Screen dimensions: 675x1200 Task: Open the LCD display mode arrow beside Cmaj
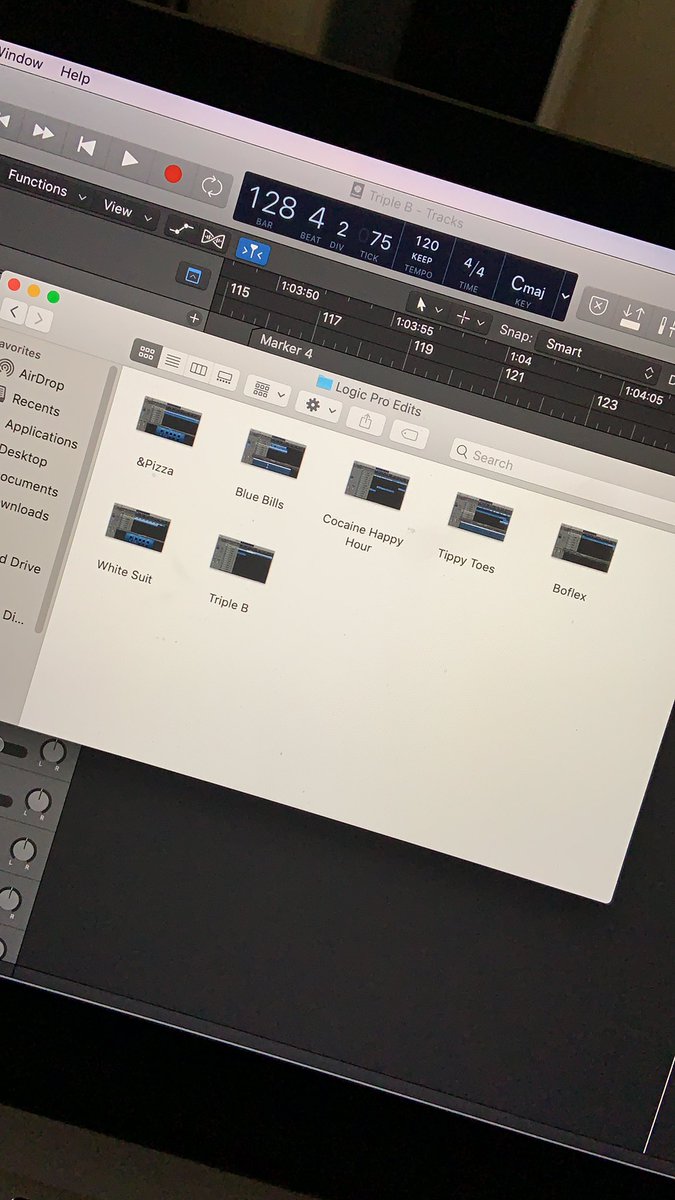click(566, 295)
